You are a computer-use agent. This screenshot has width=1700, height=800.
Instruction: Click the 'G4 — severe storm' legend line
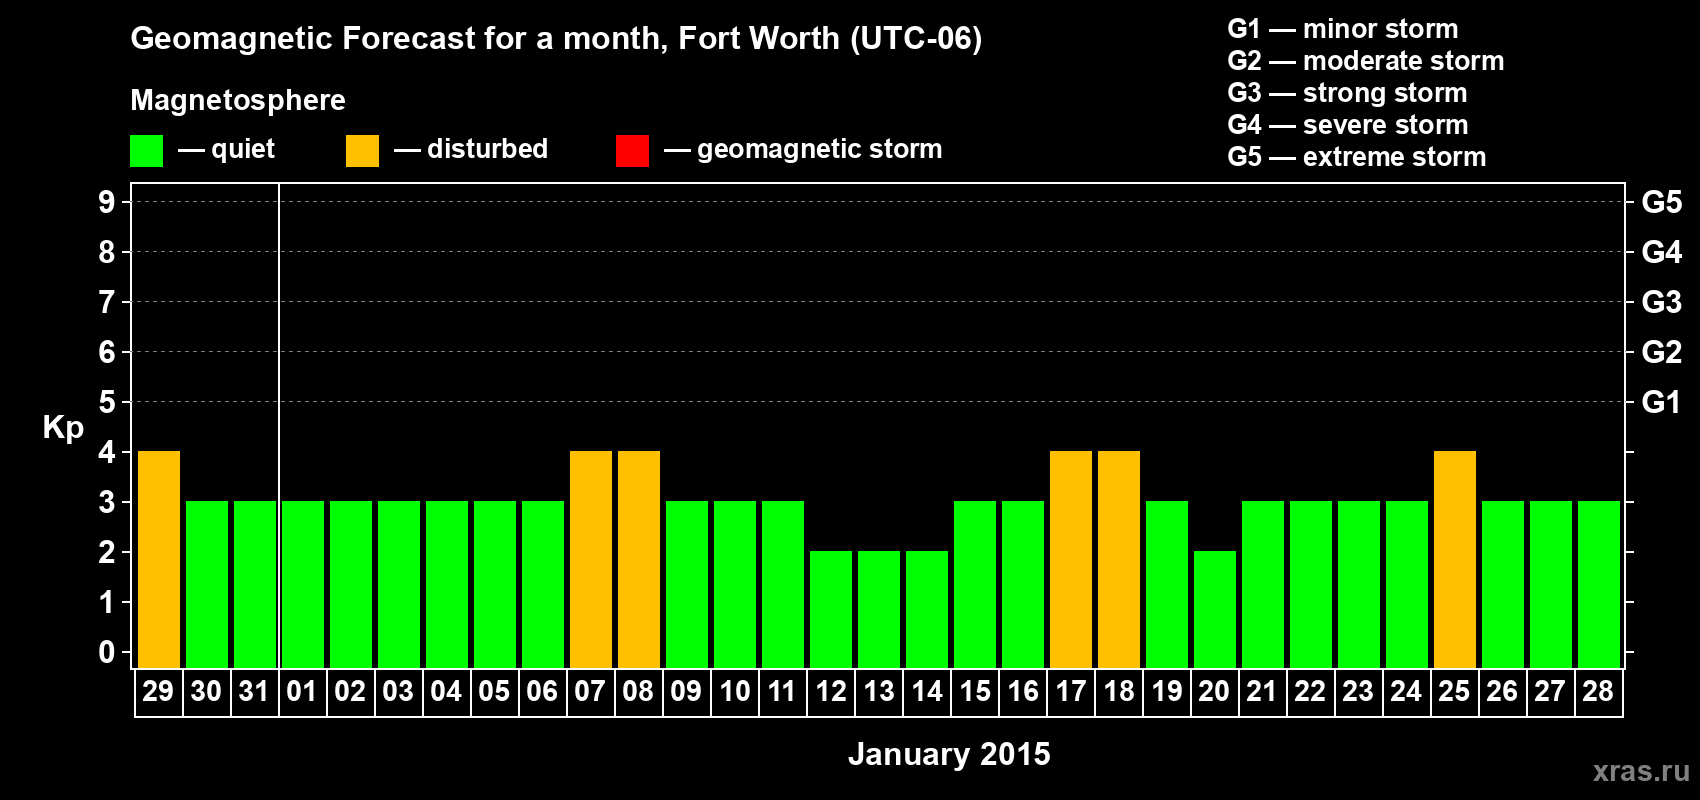pos(1348,125)
